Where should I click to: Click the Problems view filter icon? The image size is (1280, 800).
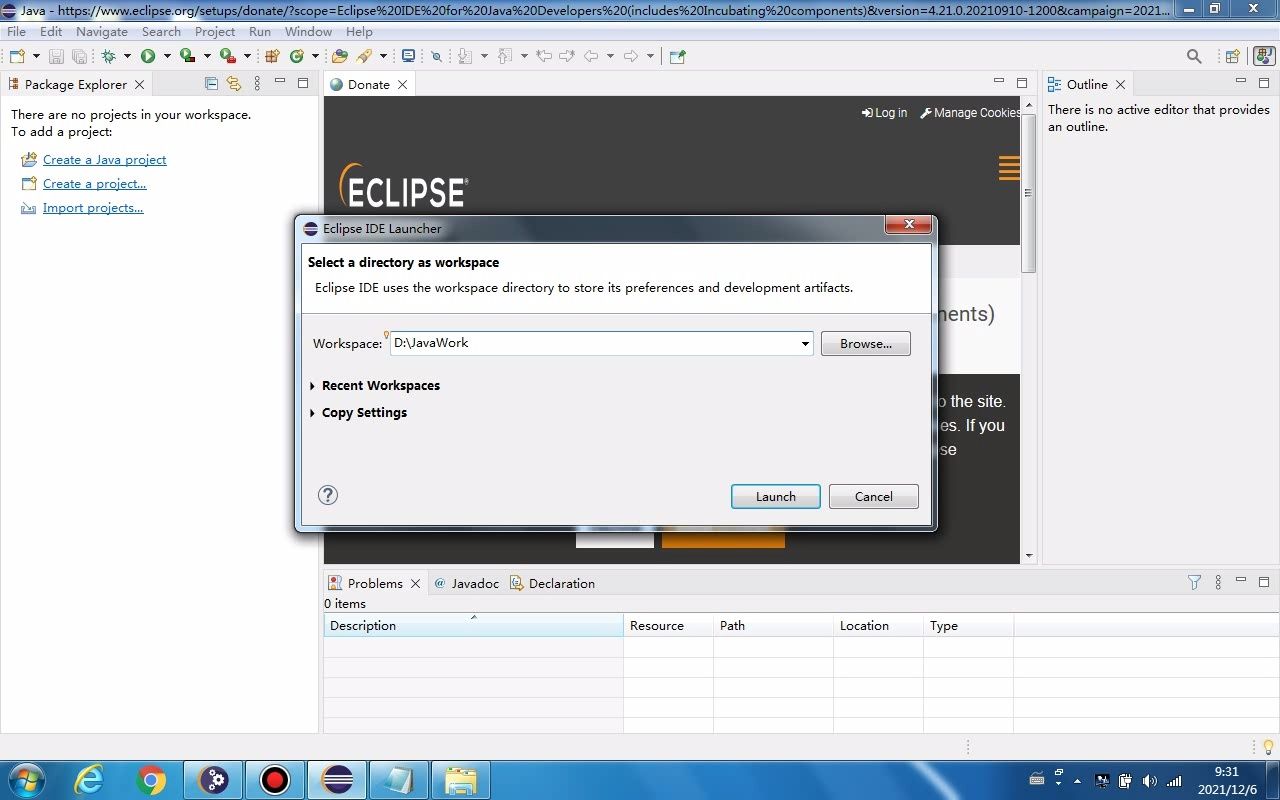point(1194,582)
